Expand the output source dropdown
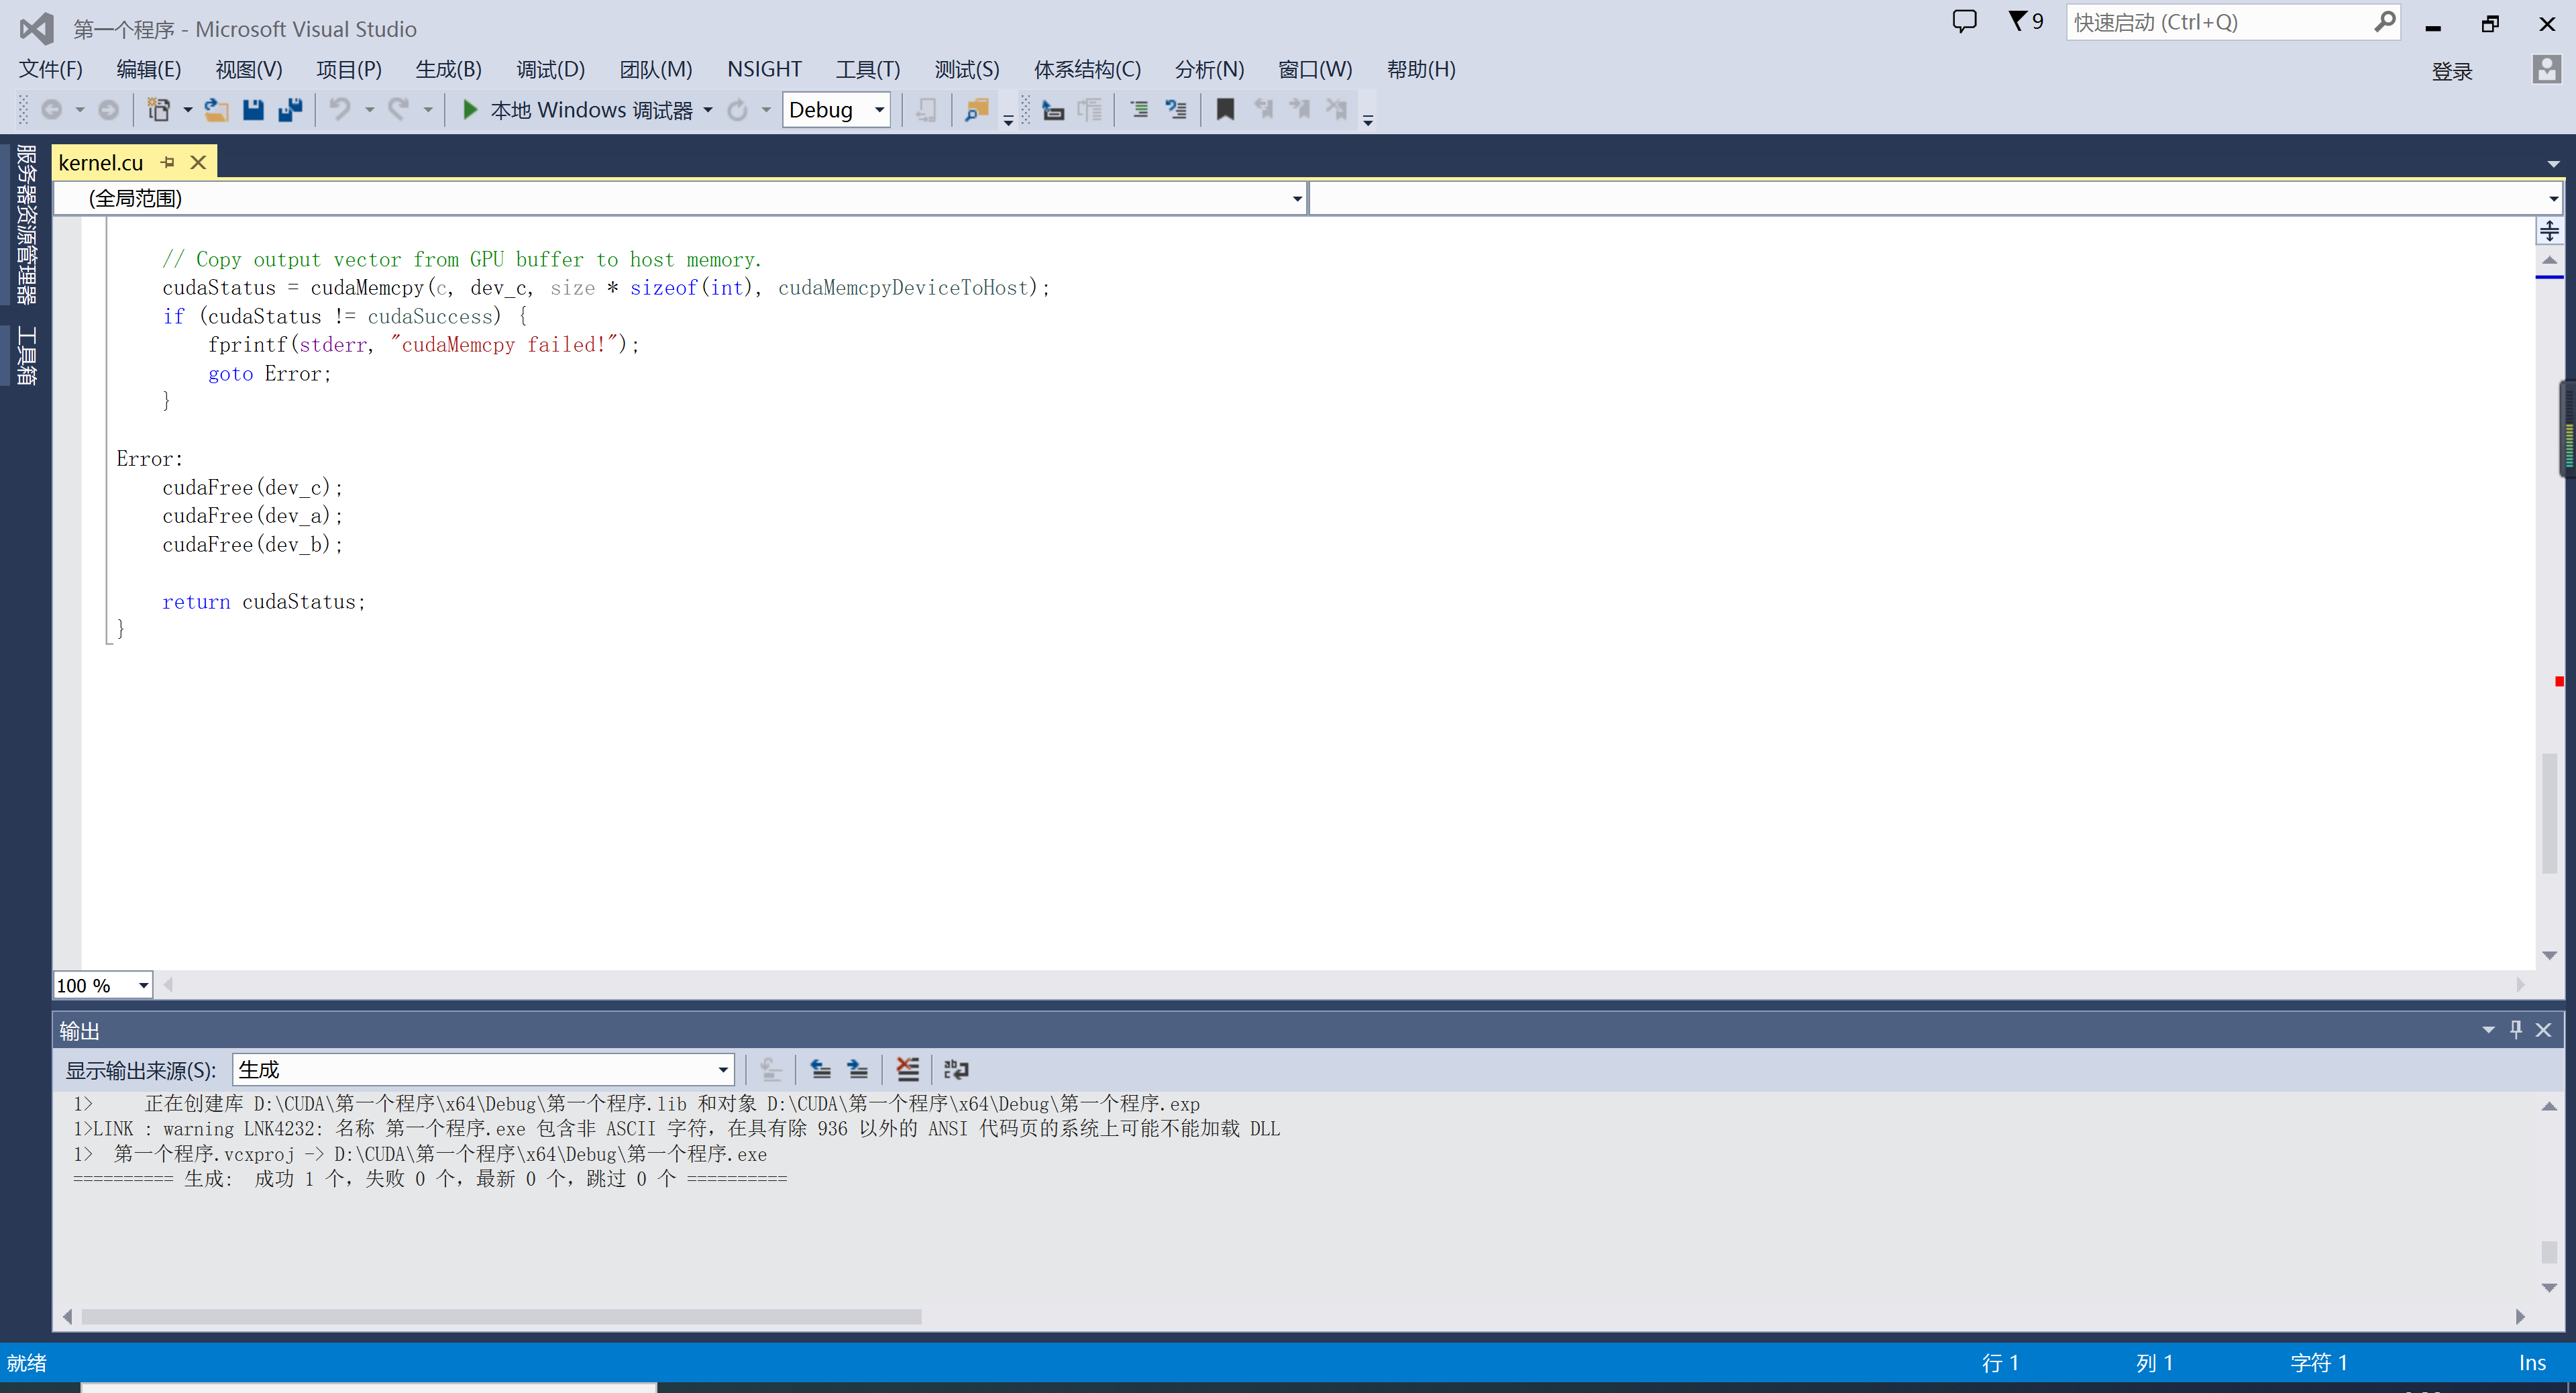Screen dimensions: 2576x1393 click(723, 1069)
